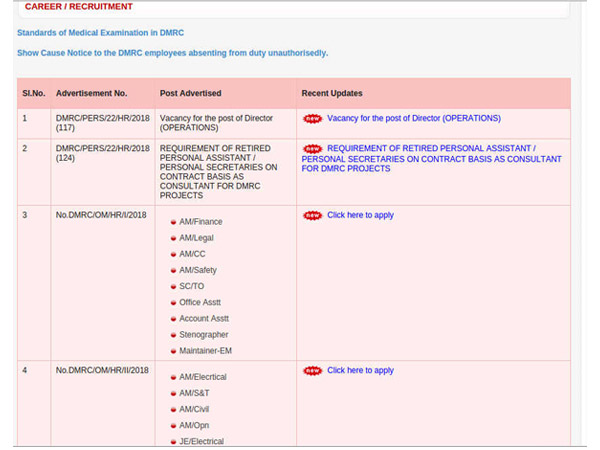The width and height of the screenshot is (600, 450).
Task: Click red bullet beside AM/Safety
Action: coord(173,271)
